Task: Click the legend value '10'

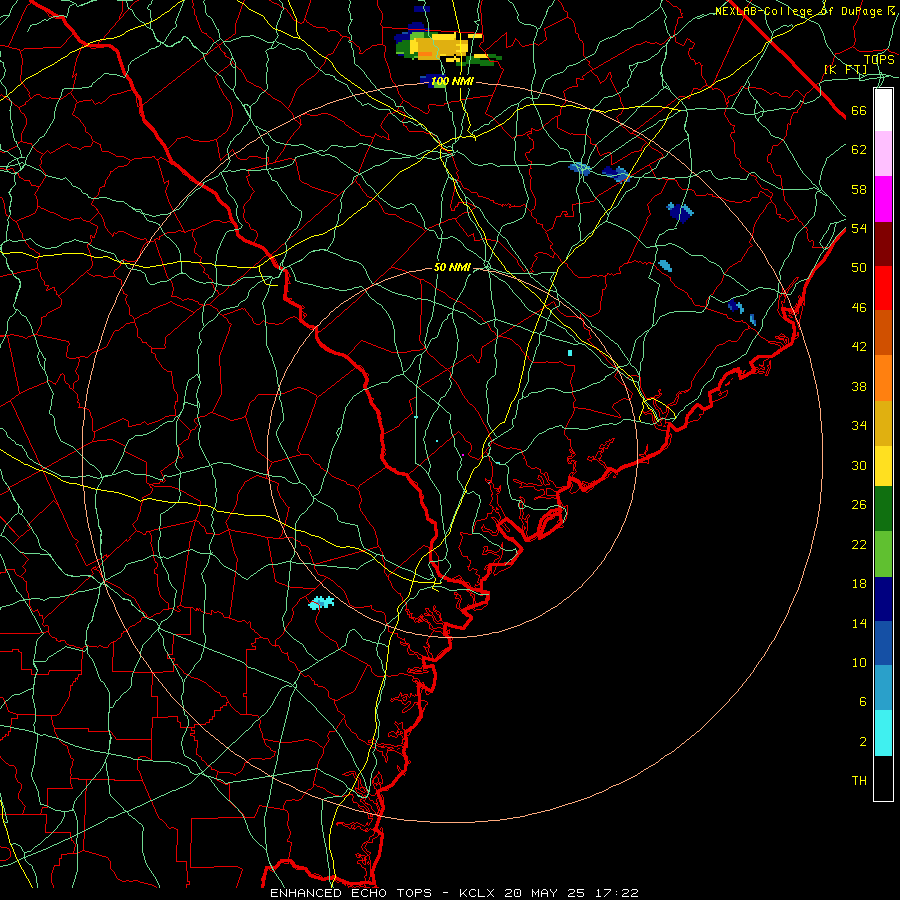Action: (x=859, y=663)
